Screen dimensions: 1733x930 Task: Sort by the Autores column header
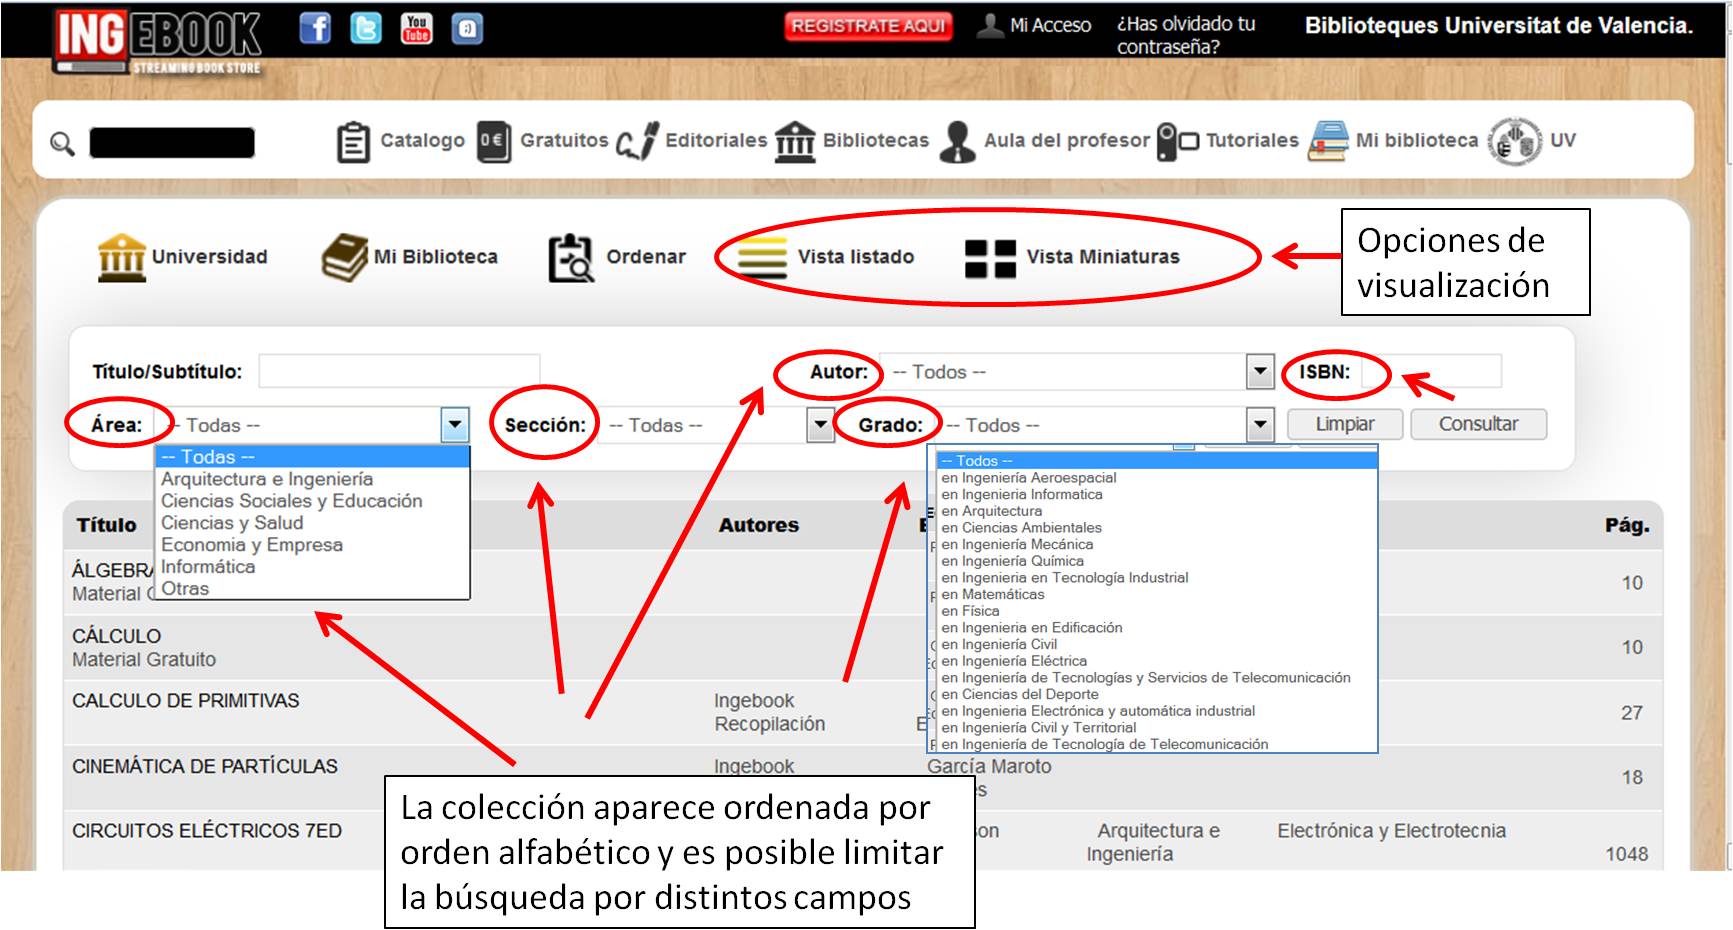point(758,525)
